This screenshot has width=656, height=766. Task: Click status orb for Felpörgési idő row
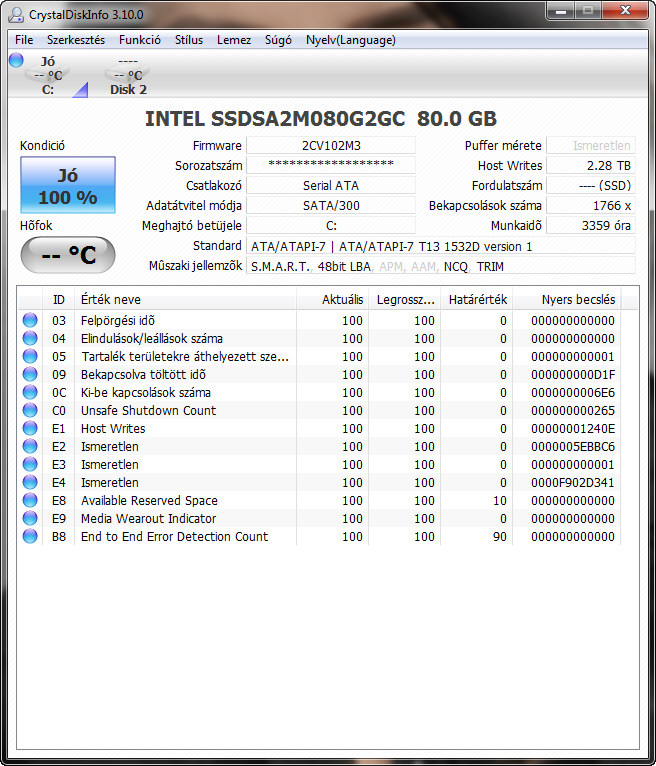coord(30,320)
